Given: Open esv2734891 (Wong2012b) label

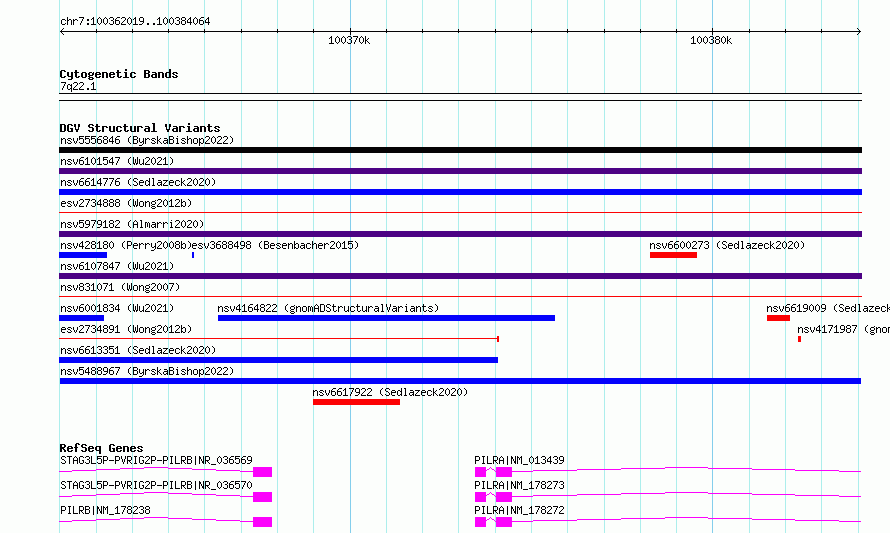Looking at the screenshot, I should point(126,329).
